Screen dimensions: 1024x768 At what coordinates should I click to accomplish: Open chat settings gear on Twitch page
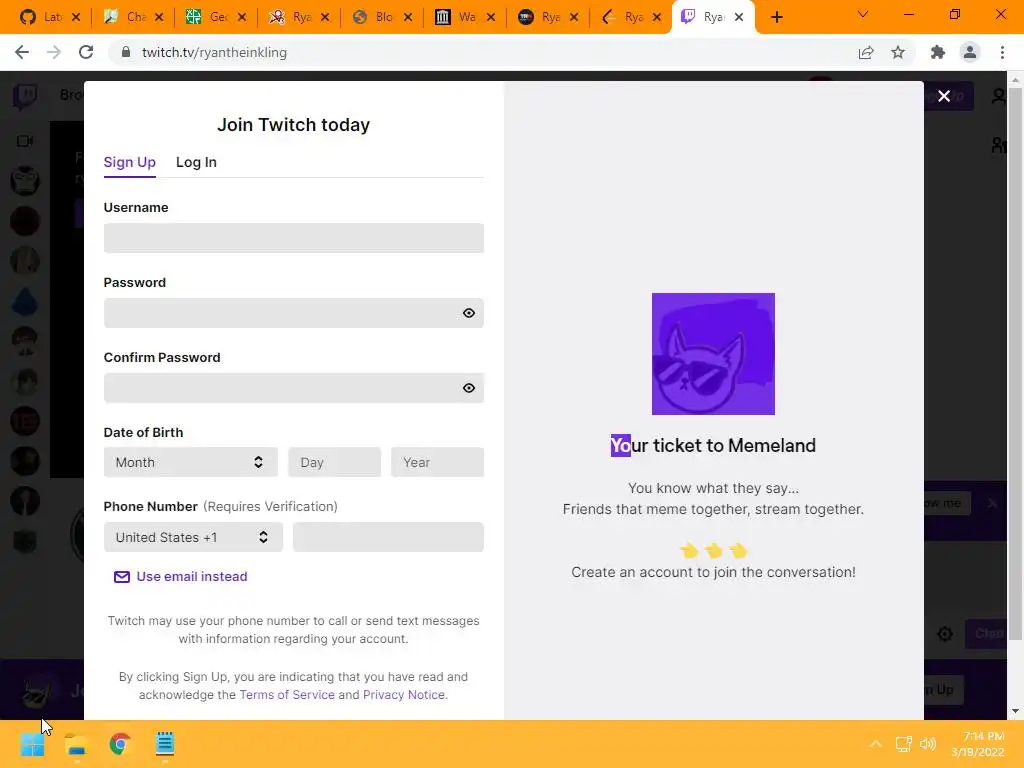(945, 634)
